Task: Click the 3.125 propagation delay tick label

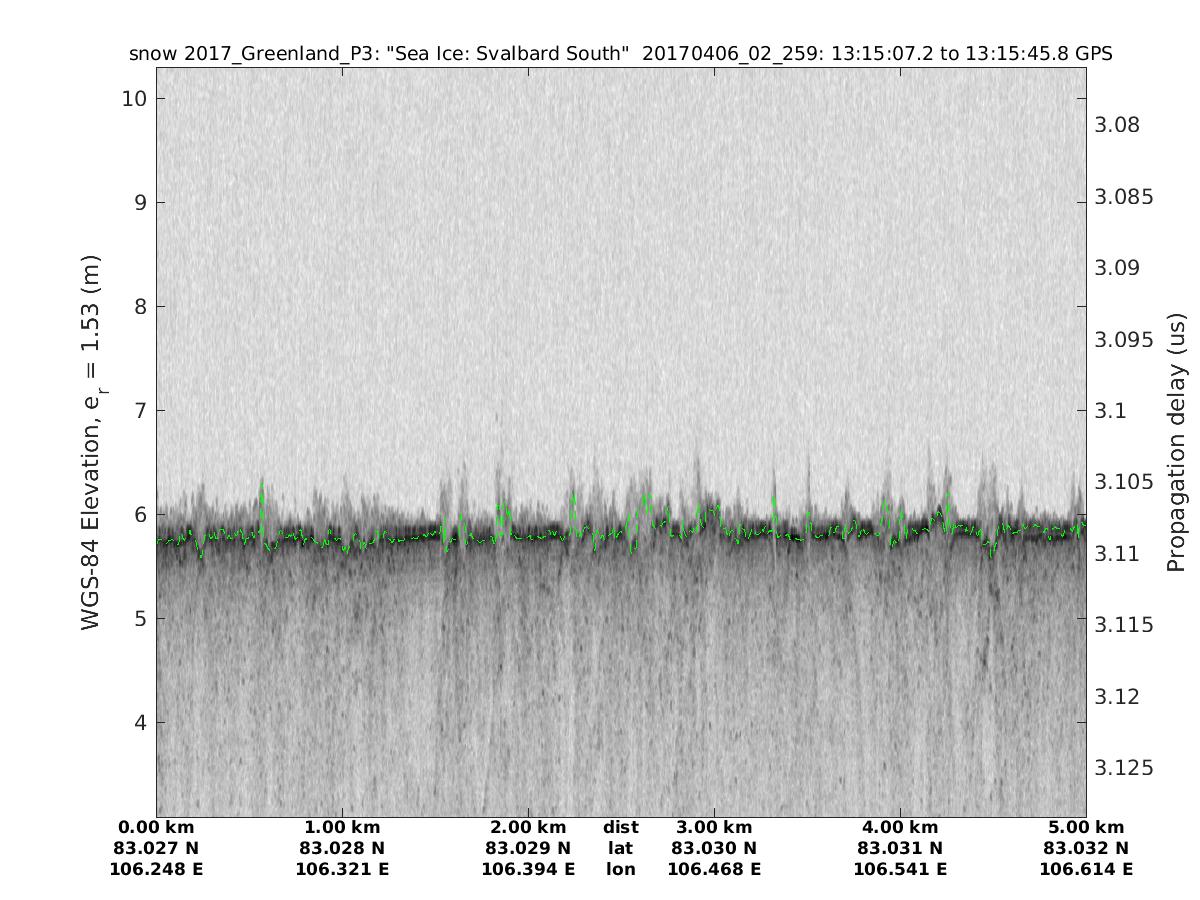Action: pyautogui.click(x=1124, y=768)
